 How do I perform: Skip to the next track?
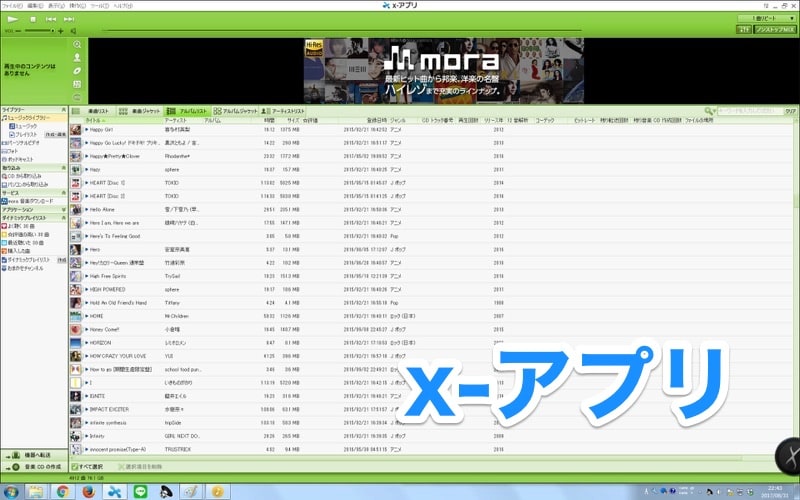click(68, 19)
